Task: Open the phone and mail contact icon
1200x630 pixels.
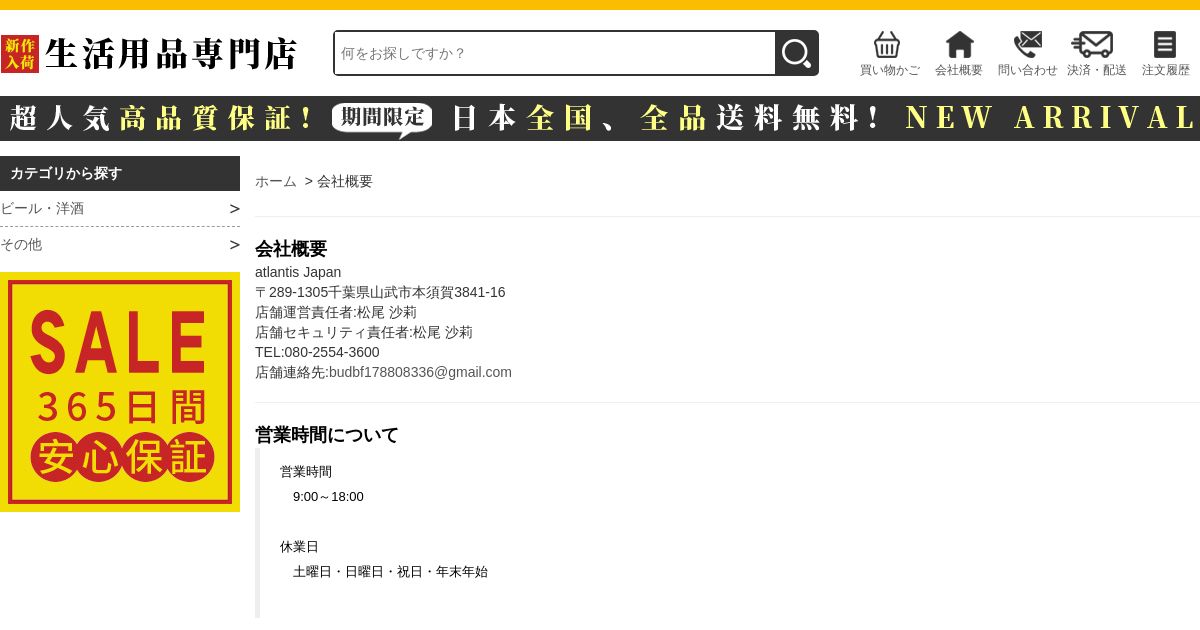Action: (x=1027, y=45)
